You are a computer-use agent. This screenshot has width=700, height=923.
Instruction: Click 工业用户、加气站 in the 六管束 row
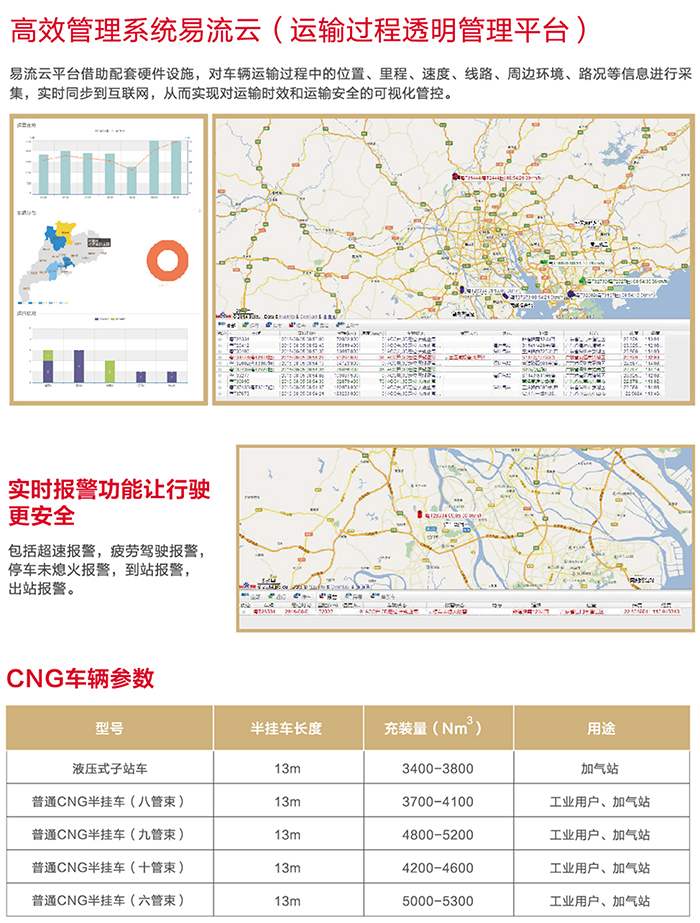[600, 901]
